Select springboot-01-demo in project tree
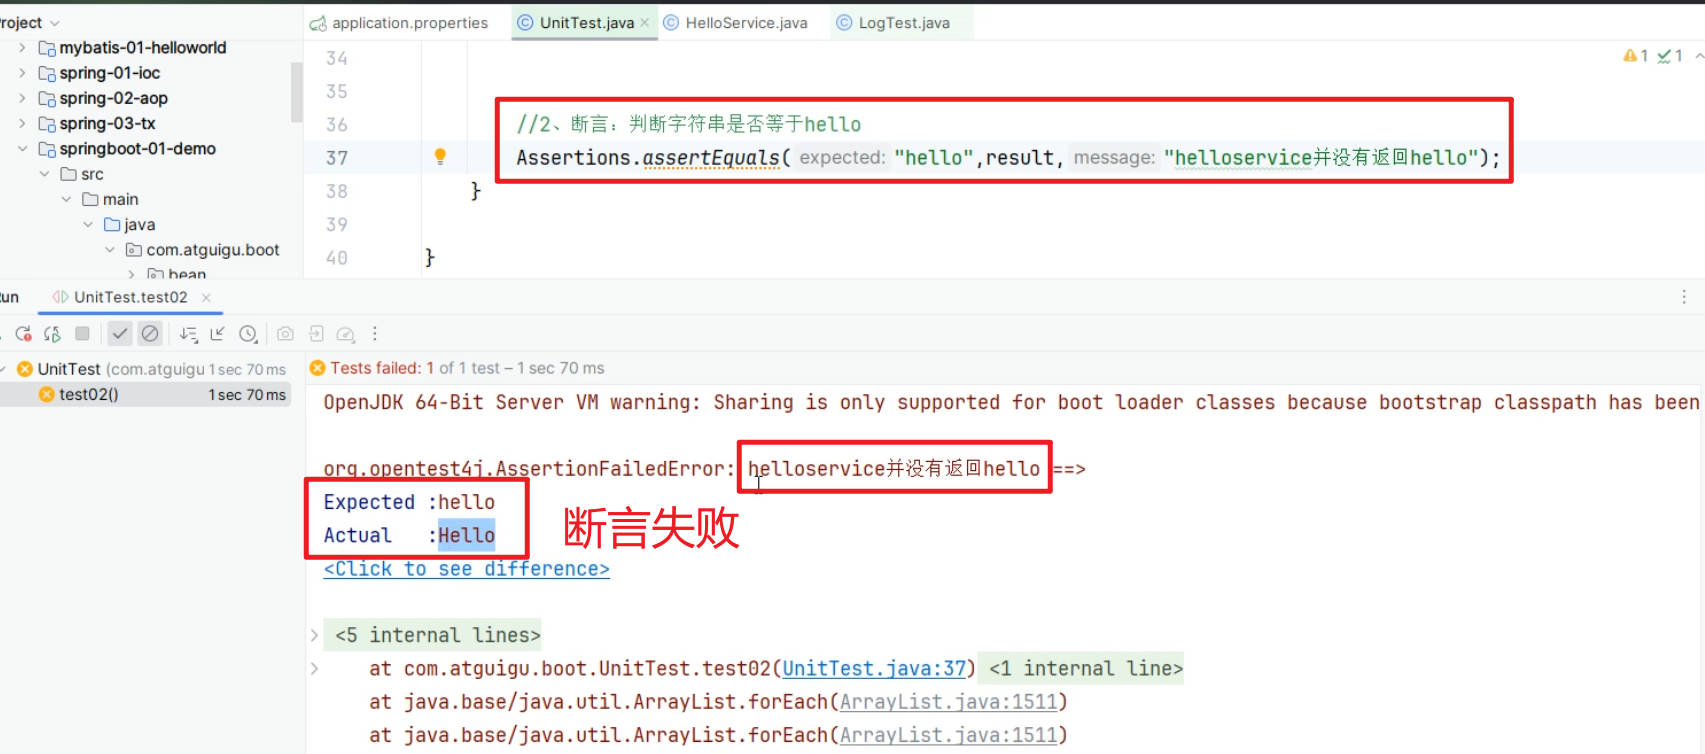This screenshot has width=1705, height=754. [x=137, y=149]
